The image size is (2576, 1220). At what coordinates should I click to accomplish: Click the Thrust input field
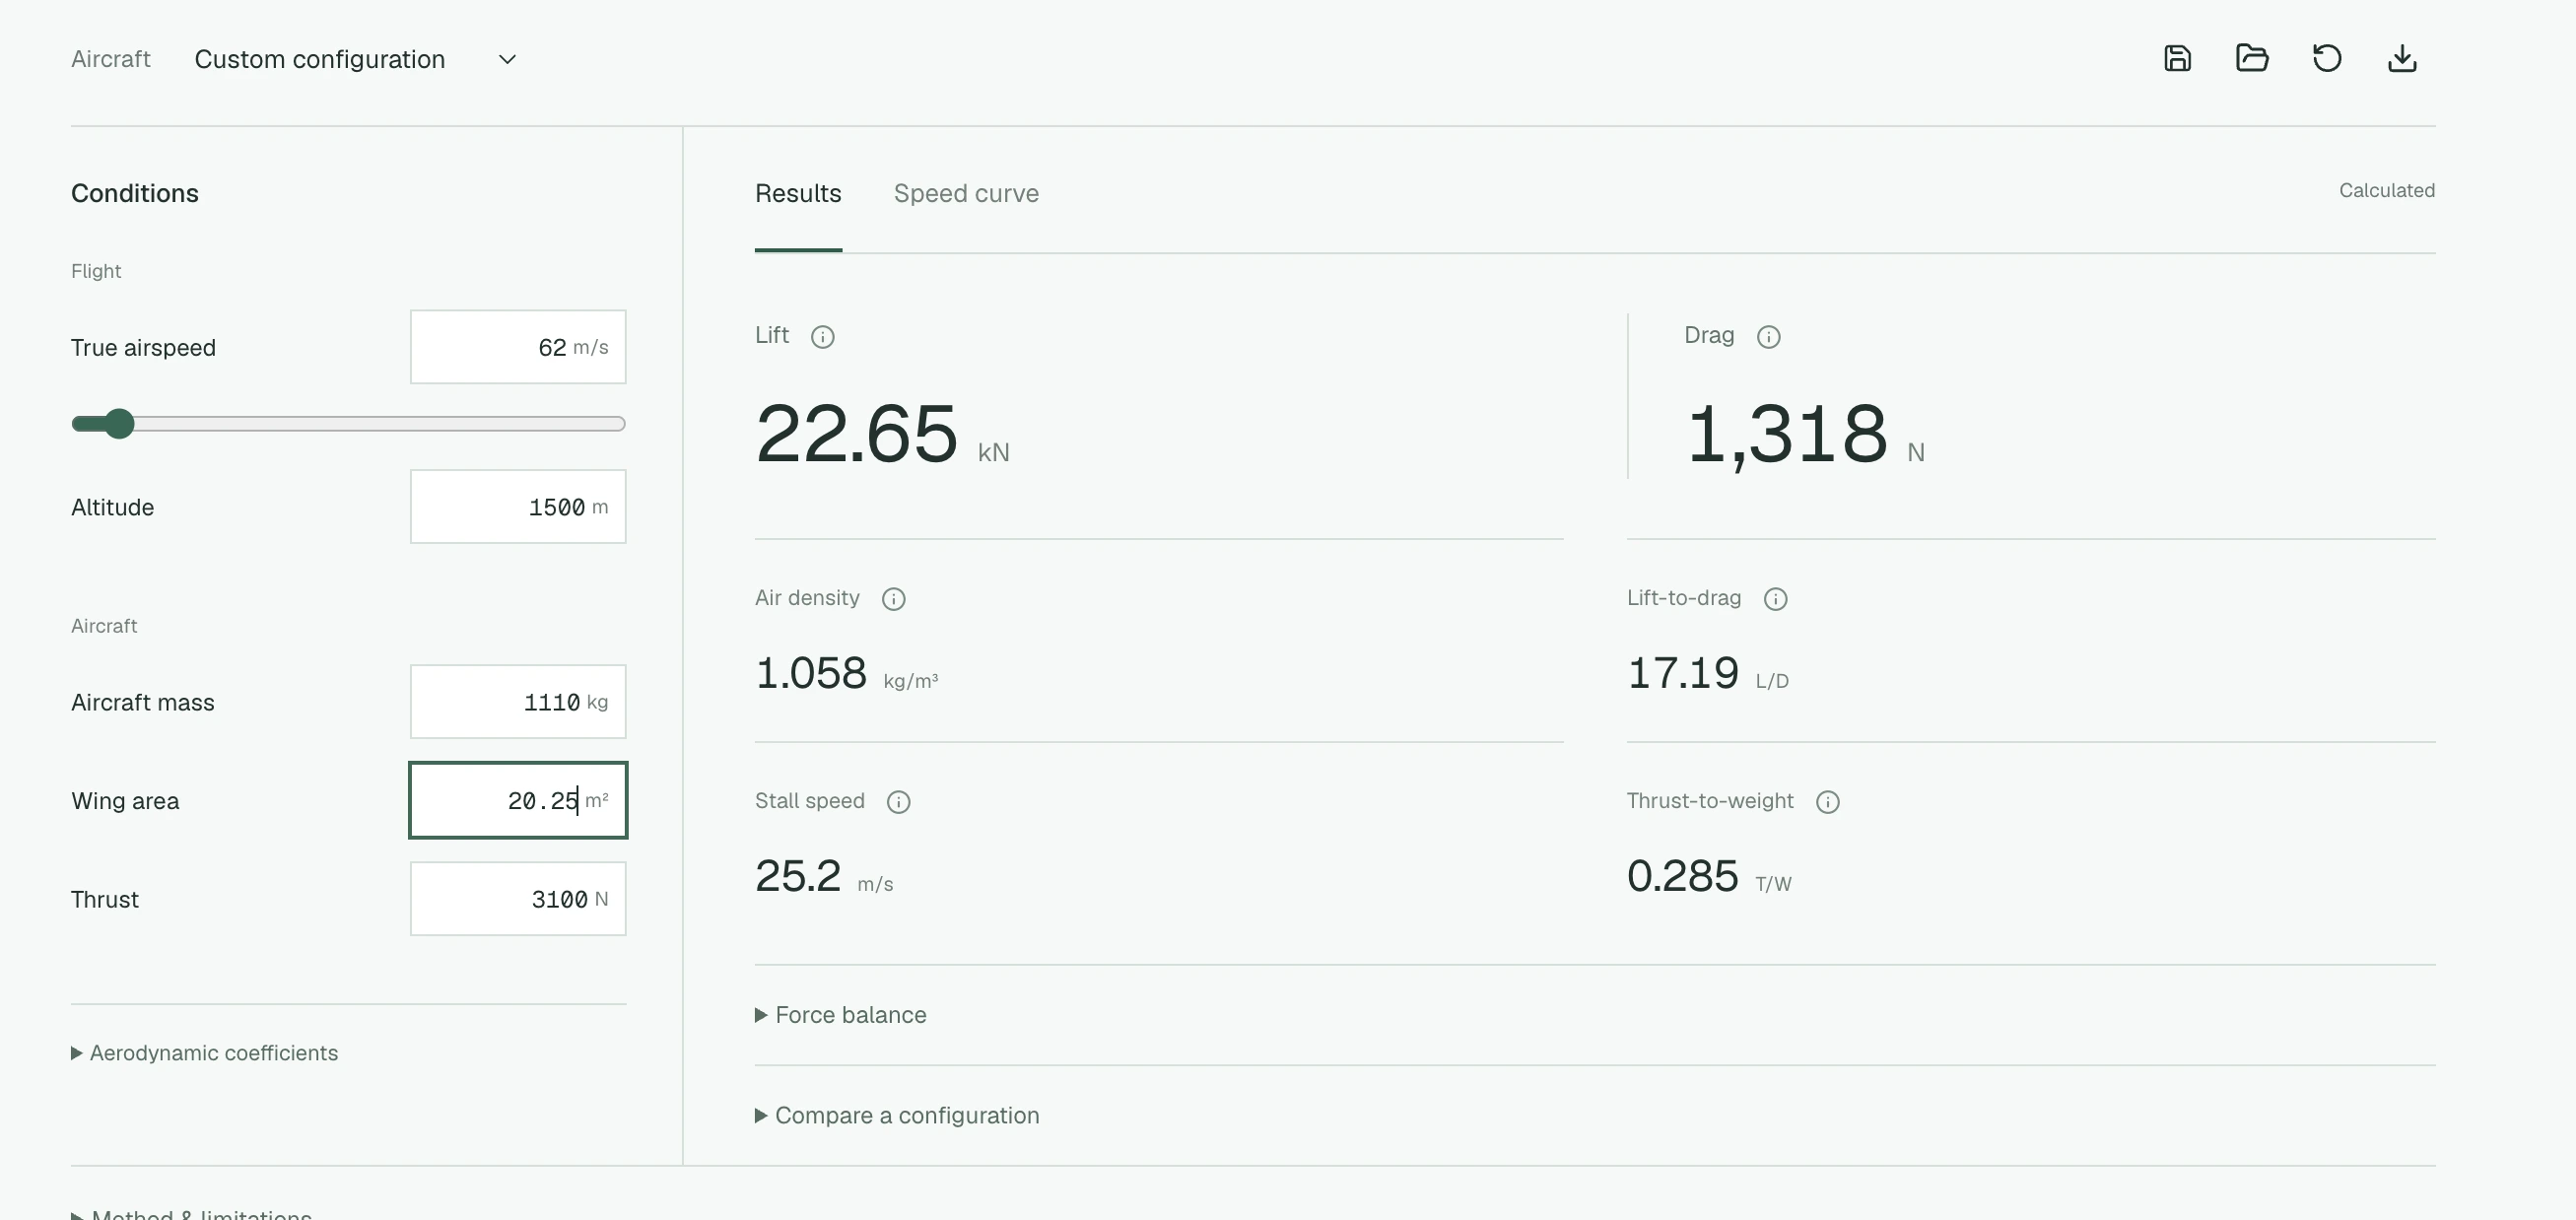518,899
